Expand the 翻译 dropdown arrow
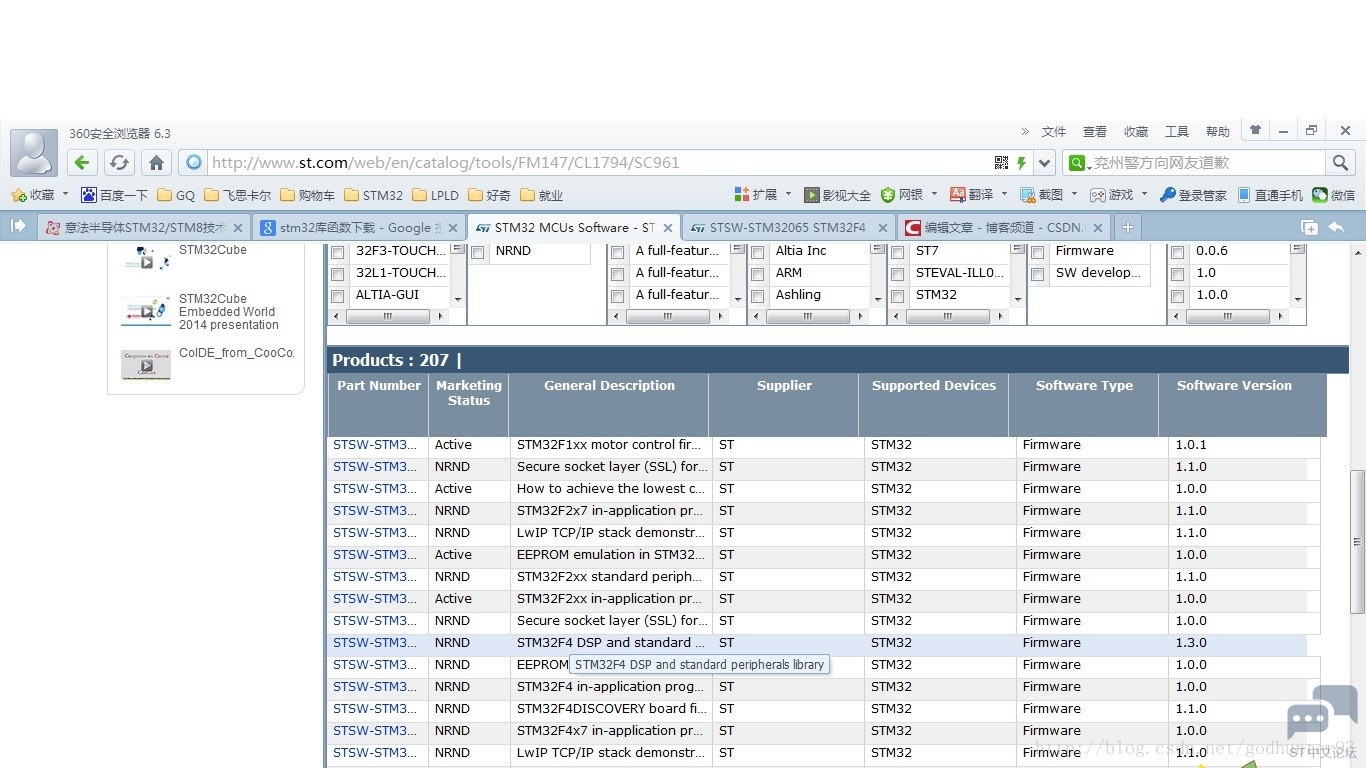The width and height of the screenshot is (1366, 768). coord(1004,194)
